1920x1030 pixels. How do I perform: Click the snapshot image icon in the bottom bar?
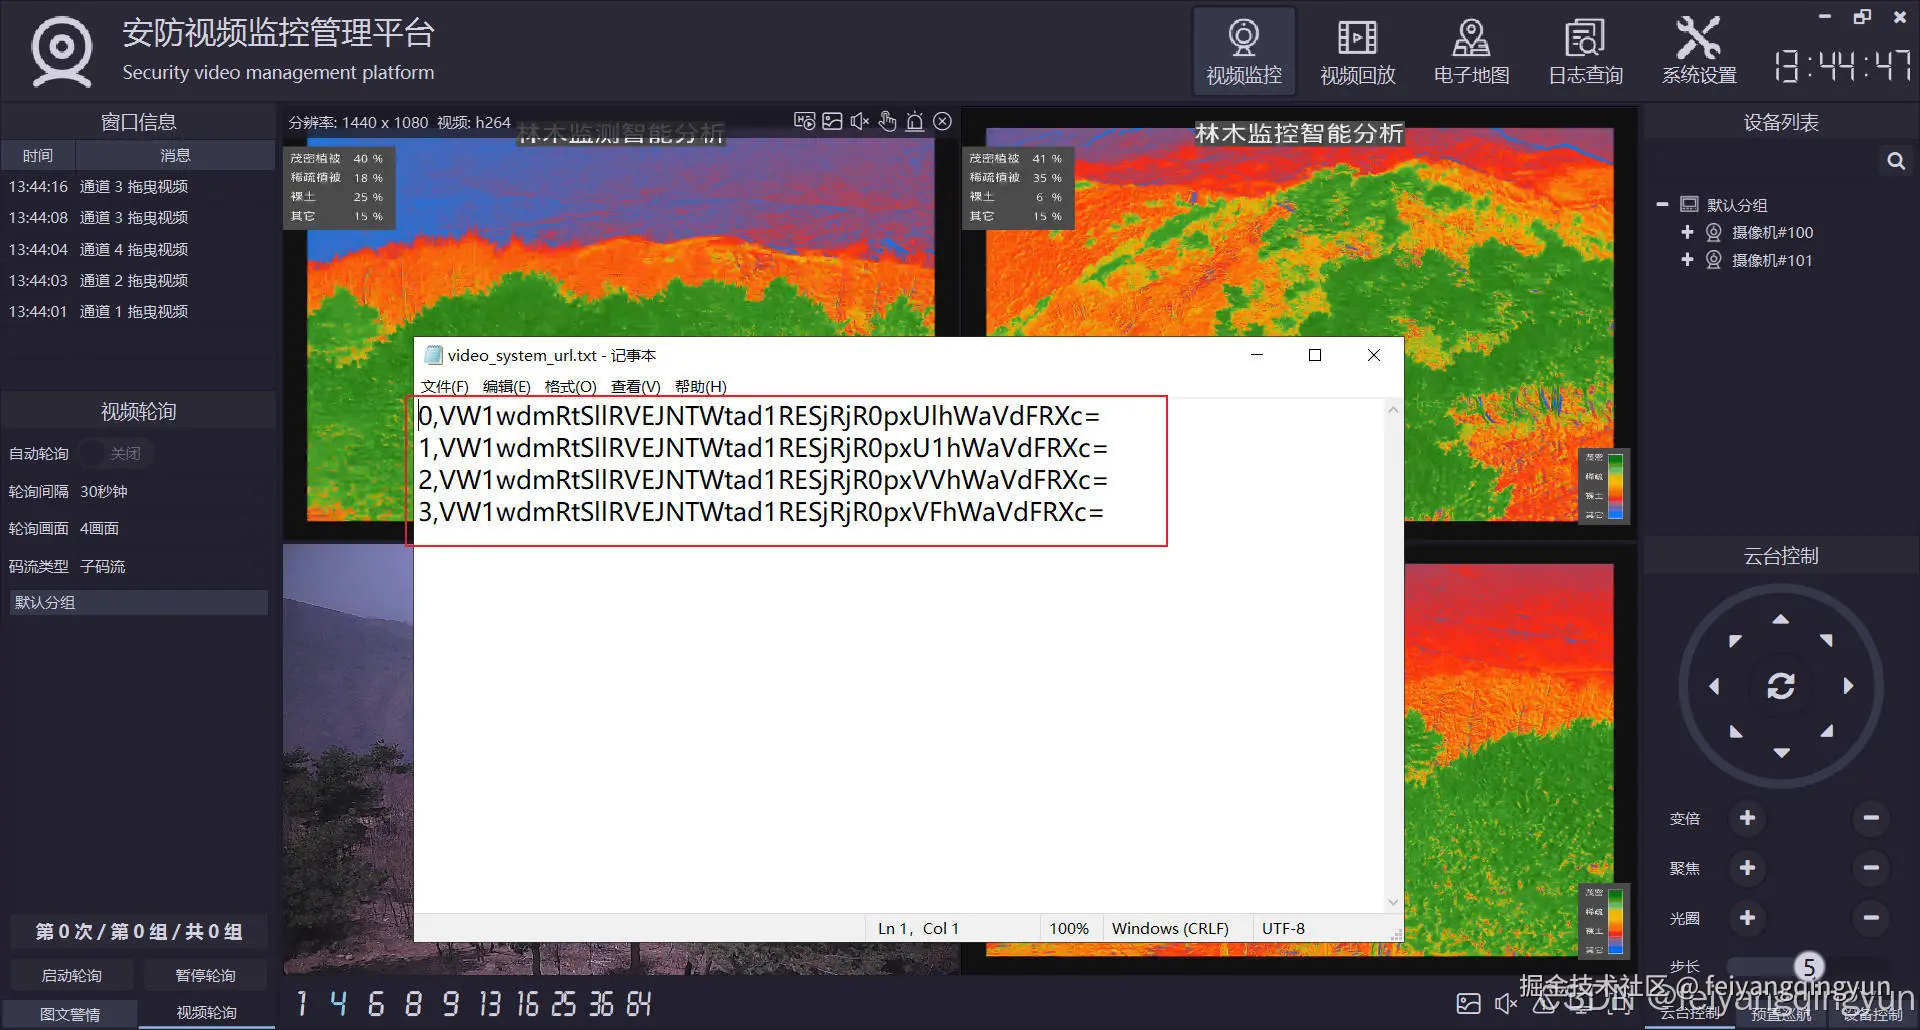click(x=1468, y=1003)
